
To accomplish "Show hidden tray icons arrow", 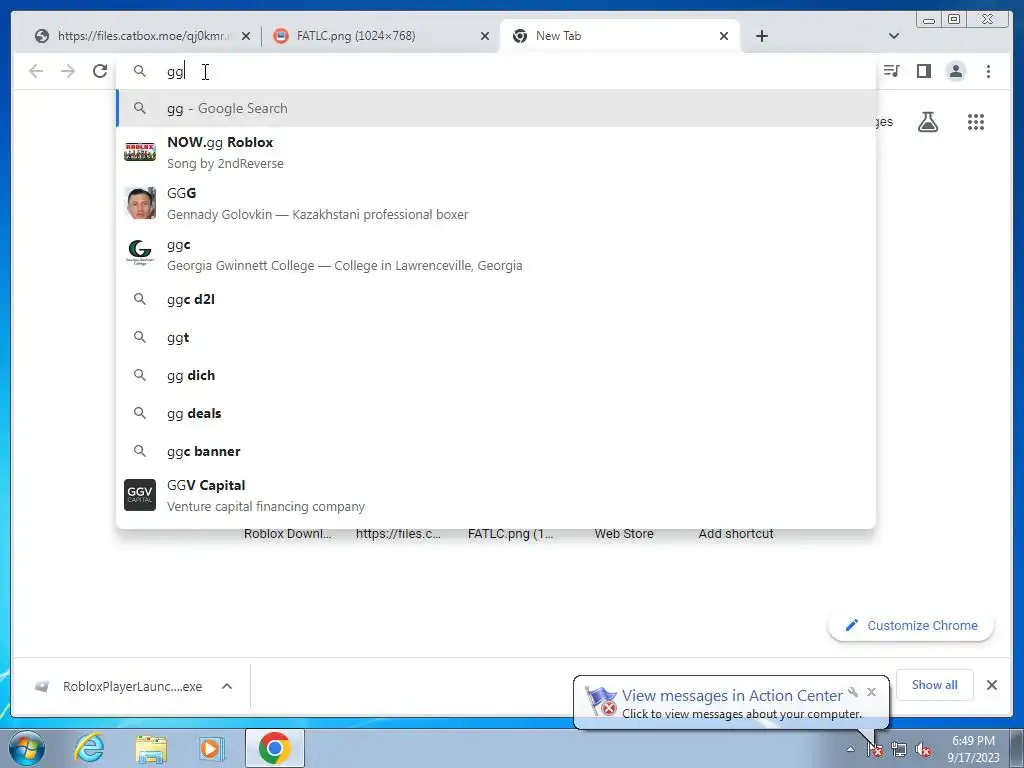I will pos(850,750).
